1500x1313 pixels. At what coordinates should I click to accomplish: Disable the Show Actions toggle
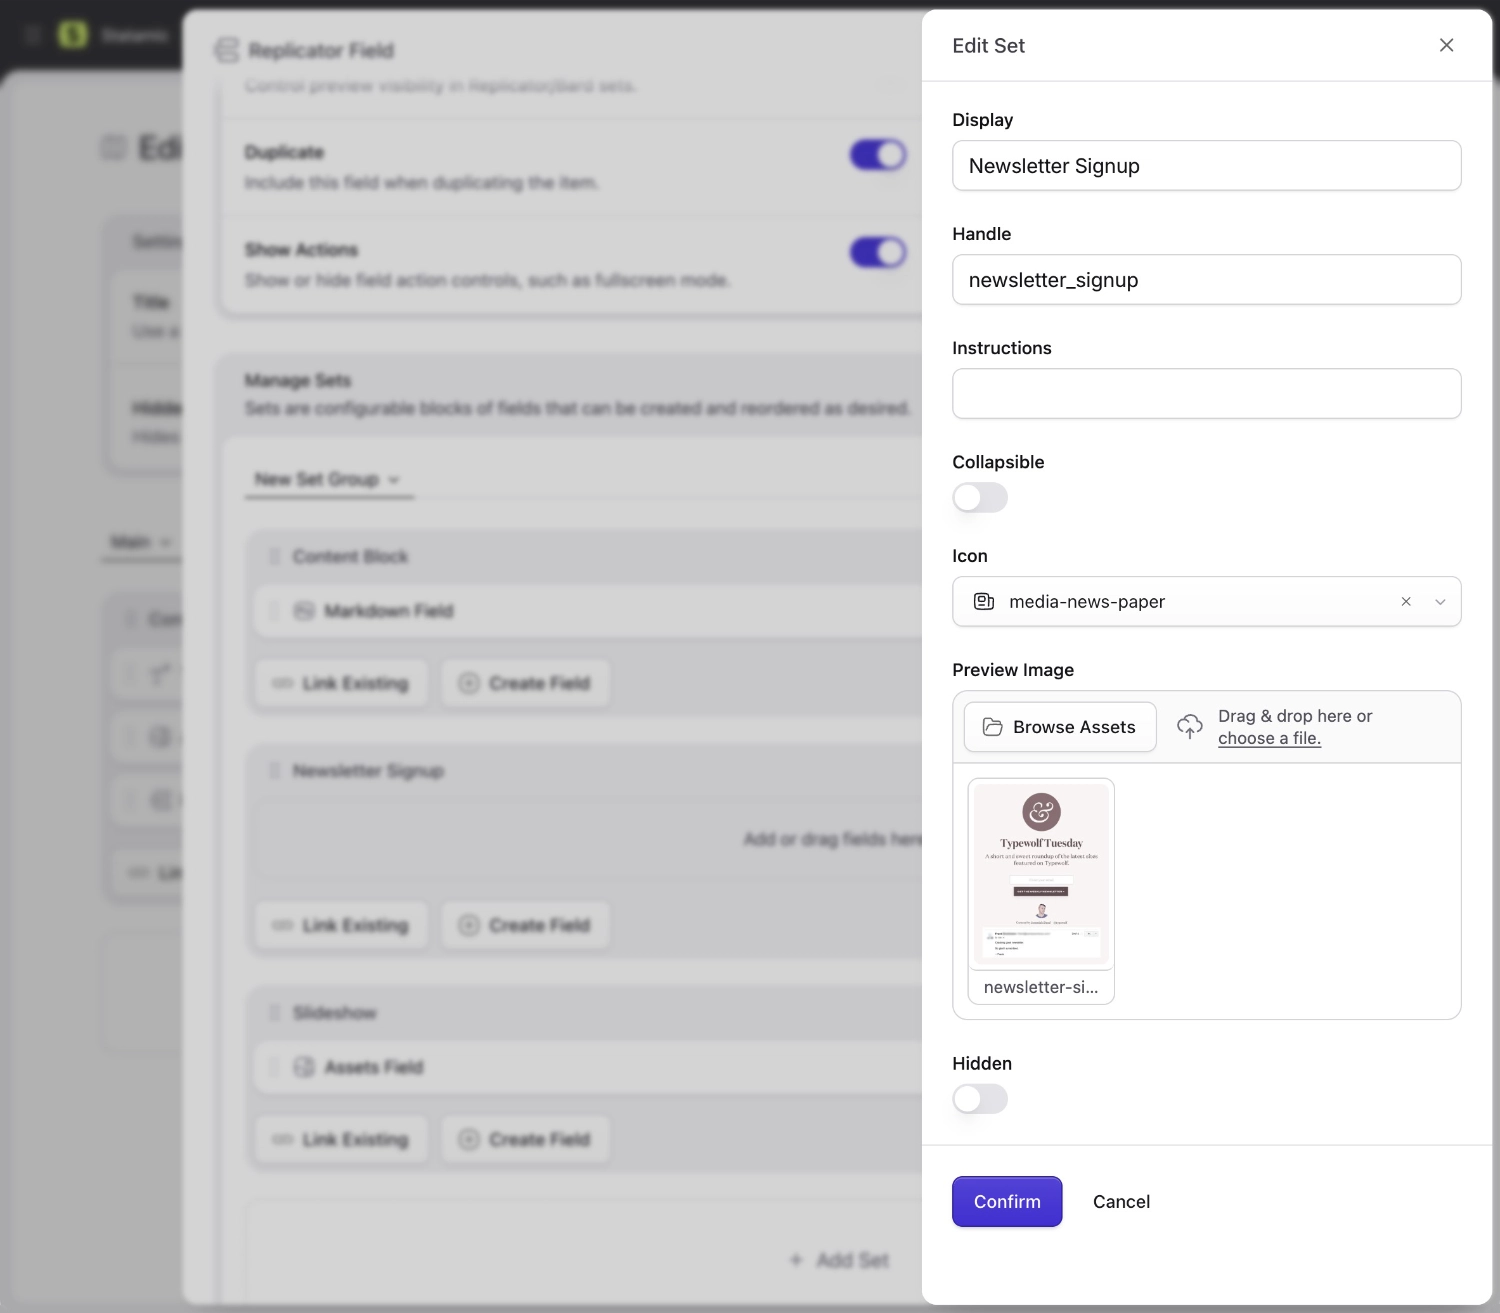click(877, 251)
